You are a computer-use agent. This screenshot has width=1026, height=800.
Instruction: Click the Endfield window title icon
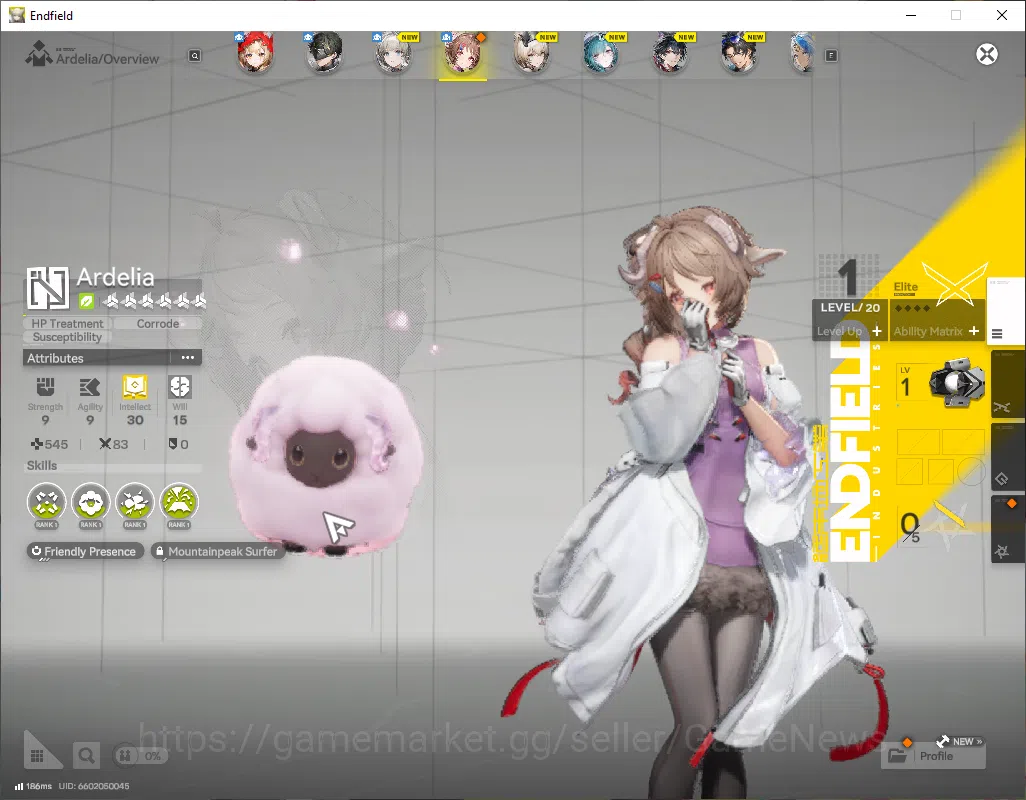pyautogui.click(x=16, y=15)
